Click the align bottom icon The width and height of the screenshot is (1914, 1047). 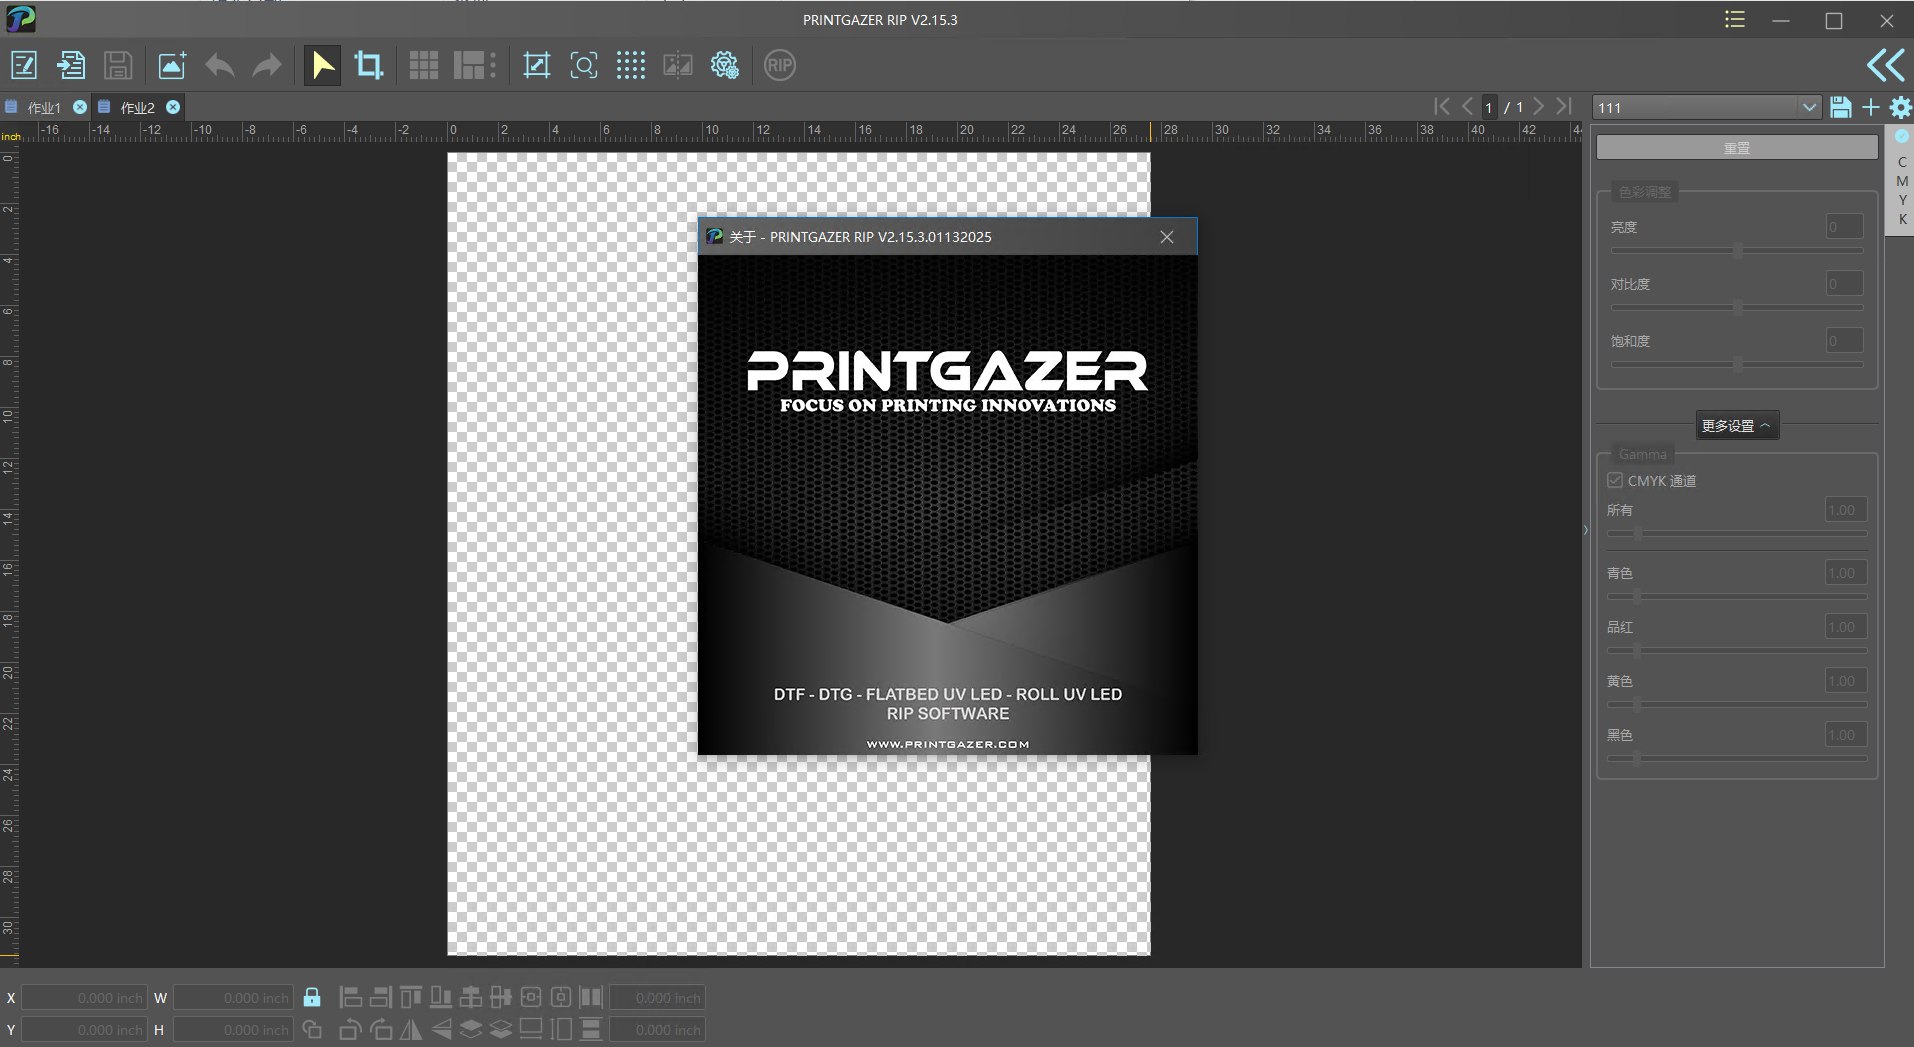[x=441, y=997]
